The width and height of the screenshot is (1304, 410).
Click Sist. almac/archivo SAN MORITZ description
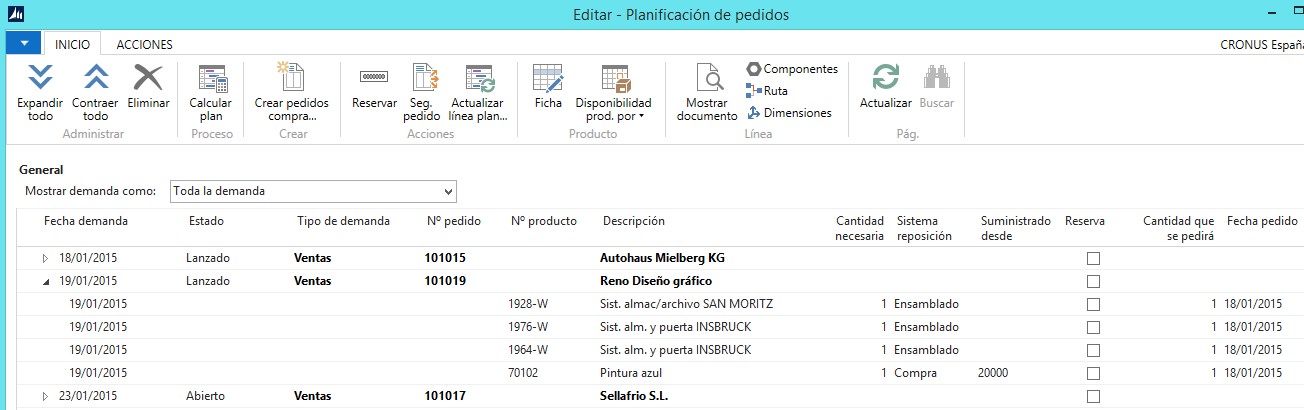[686, 304]
